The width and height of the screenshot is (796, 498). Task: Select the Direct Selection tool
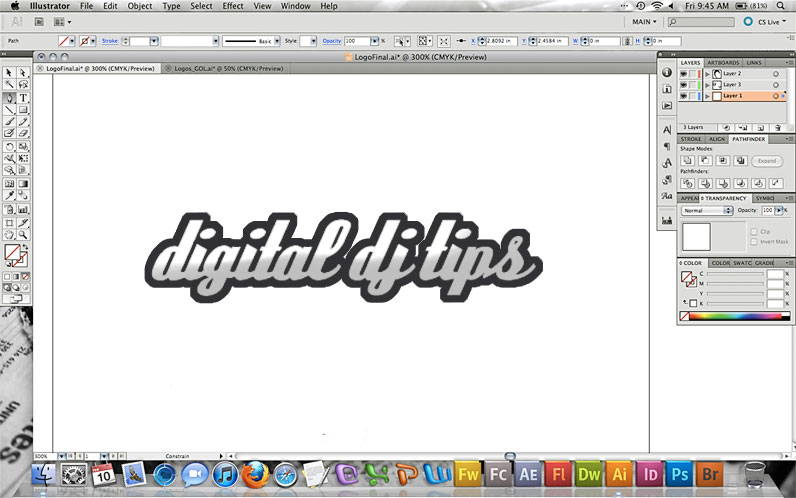coord(23,73)
